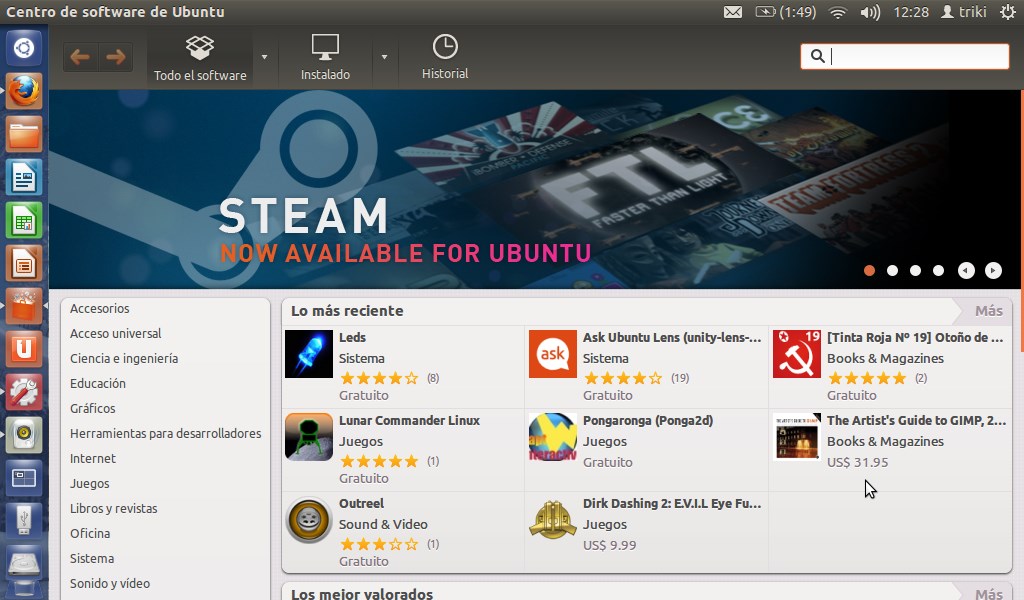1024x600 pixels.
Task: Click the Dirk Dashing 2 golden icon
Action: [552, 520]
